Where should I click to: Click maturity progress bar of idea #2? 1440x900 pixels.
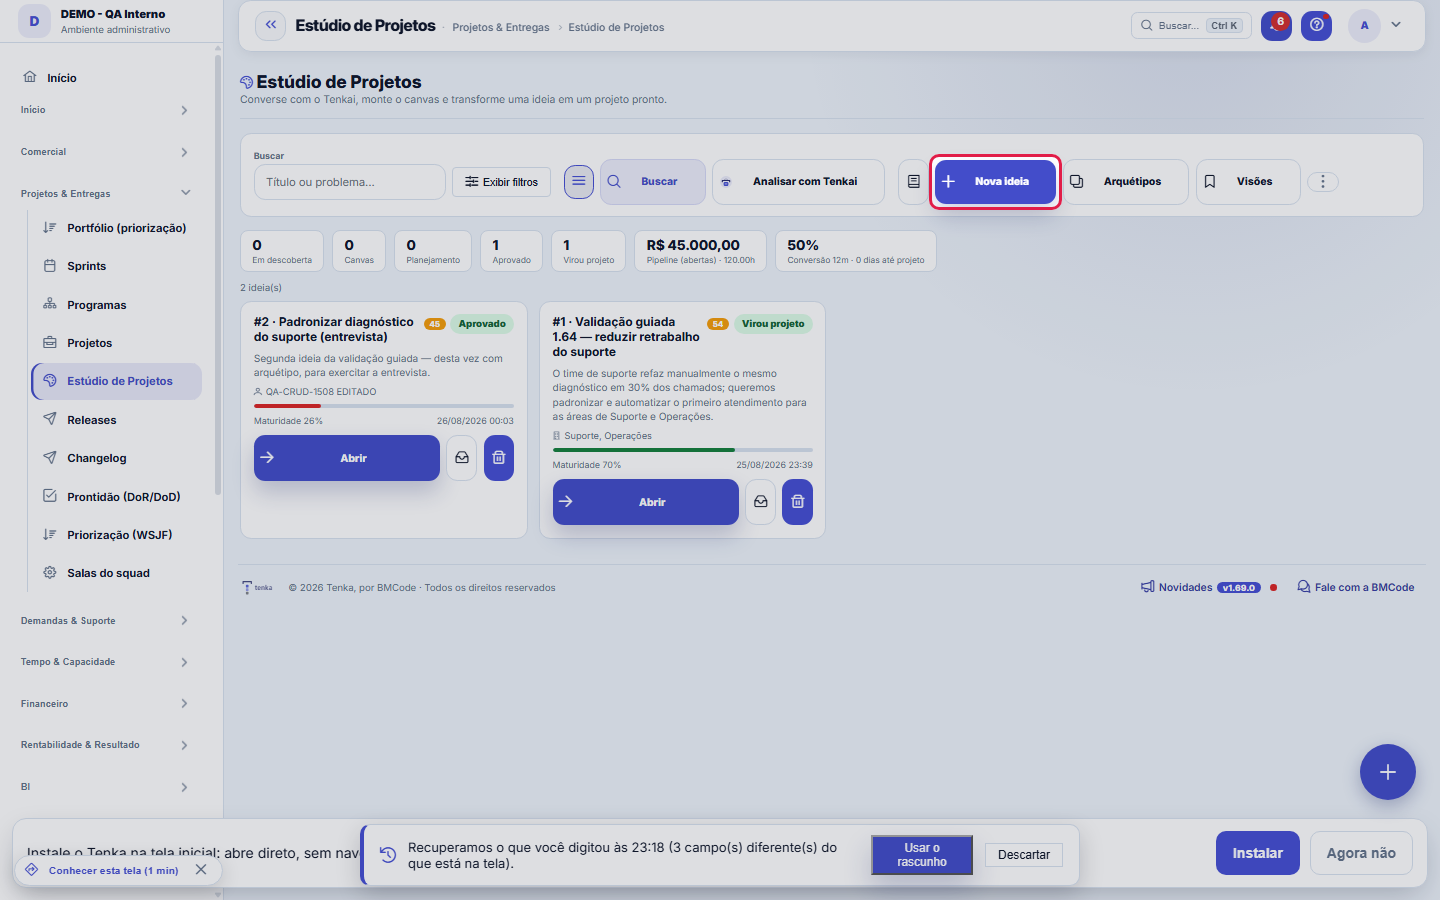tap(384, 406)
